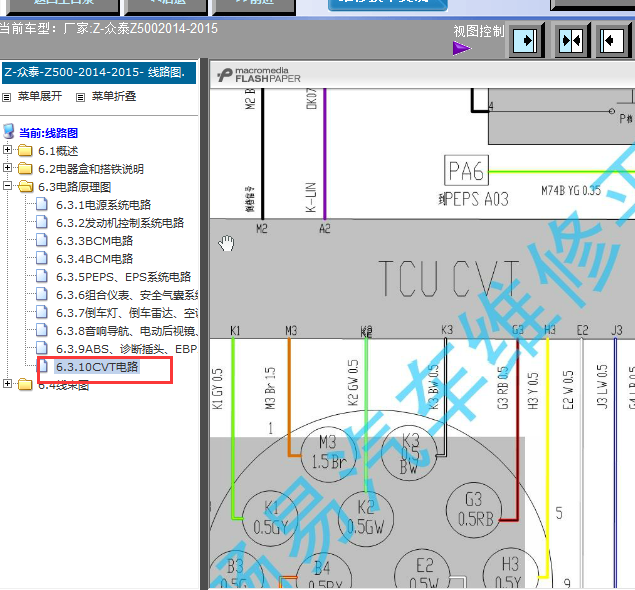Click the view control left-arrow icon
The image size is (635, 590).
[612, 40]
